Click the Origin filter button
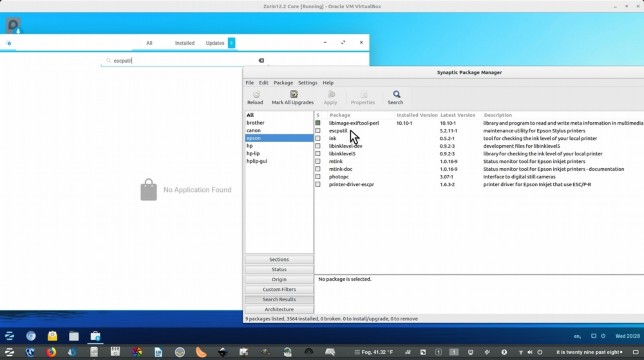 [x=279, y=280]
